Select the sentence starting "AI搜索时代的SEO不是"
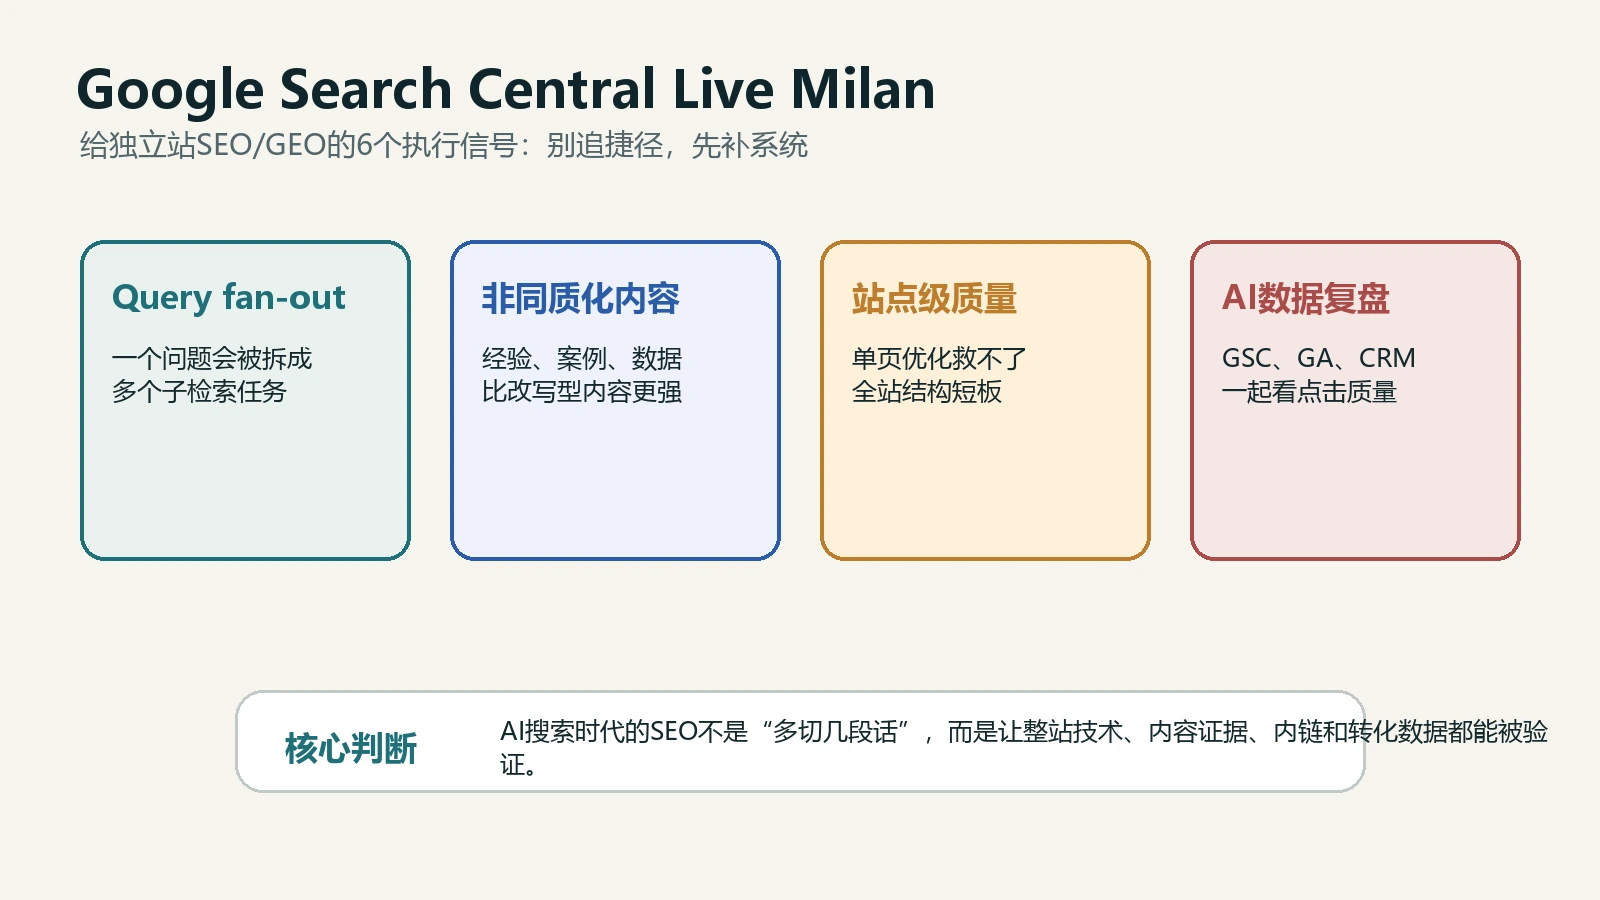 tap(1024, 748)
